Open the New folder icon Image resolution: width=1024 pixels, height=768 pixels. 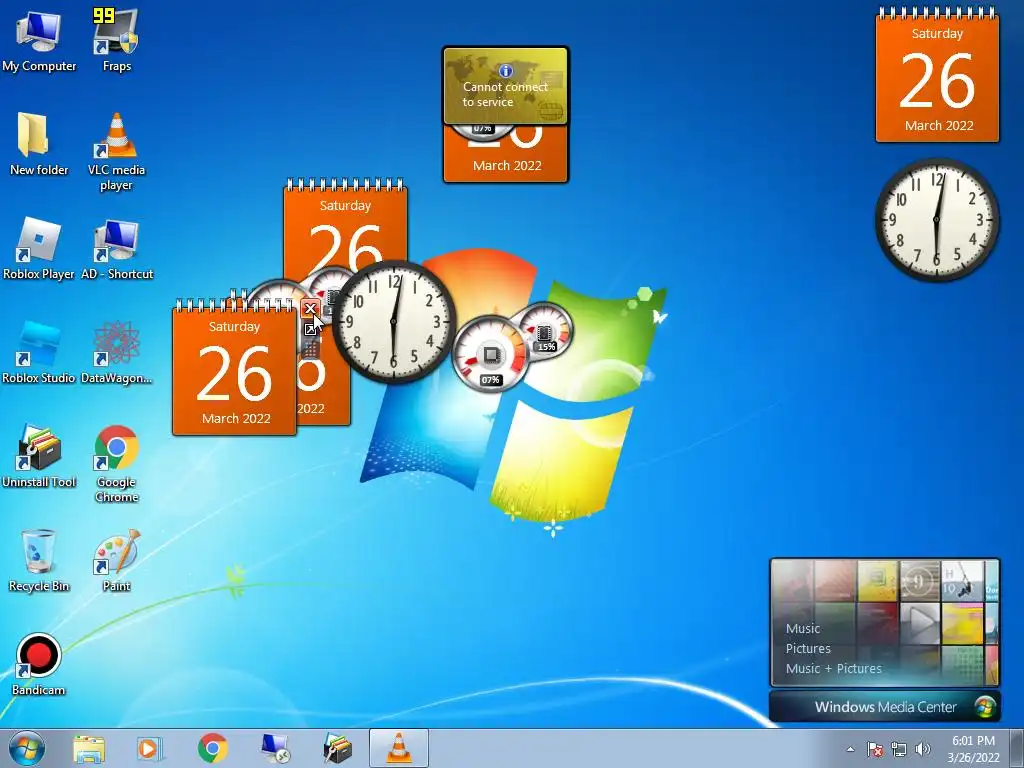39,144
